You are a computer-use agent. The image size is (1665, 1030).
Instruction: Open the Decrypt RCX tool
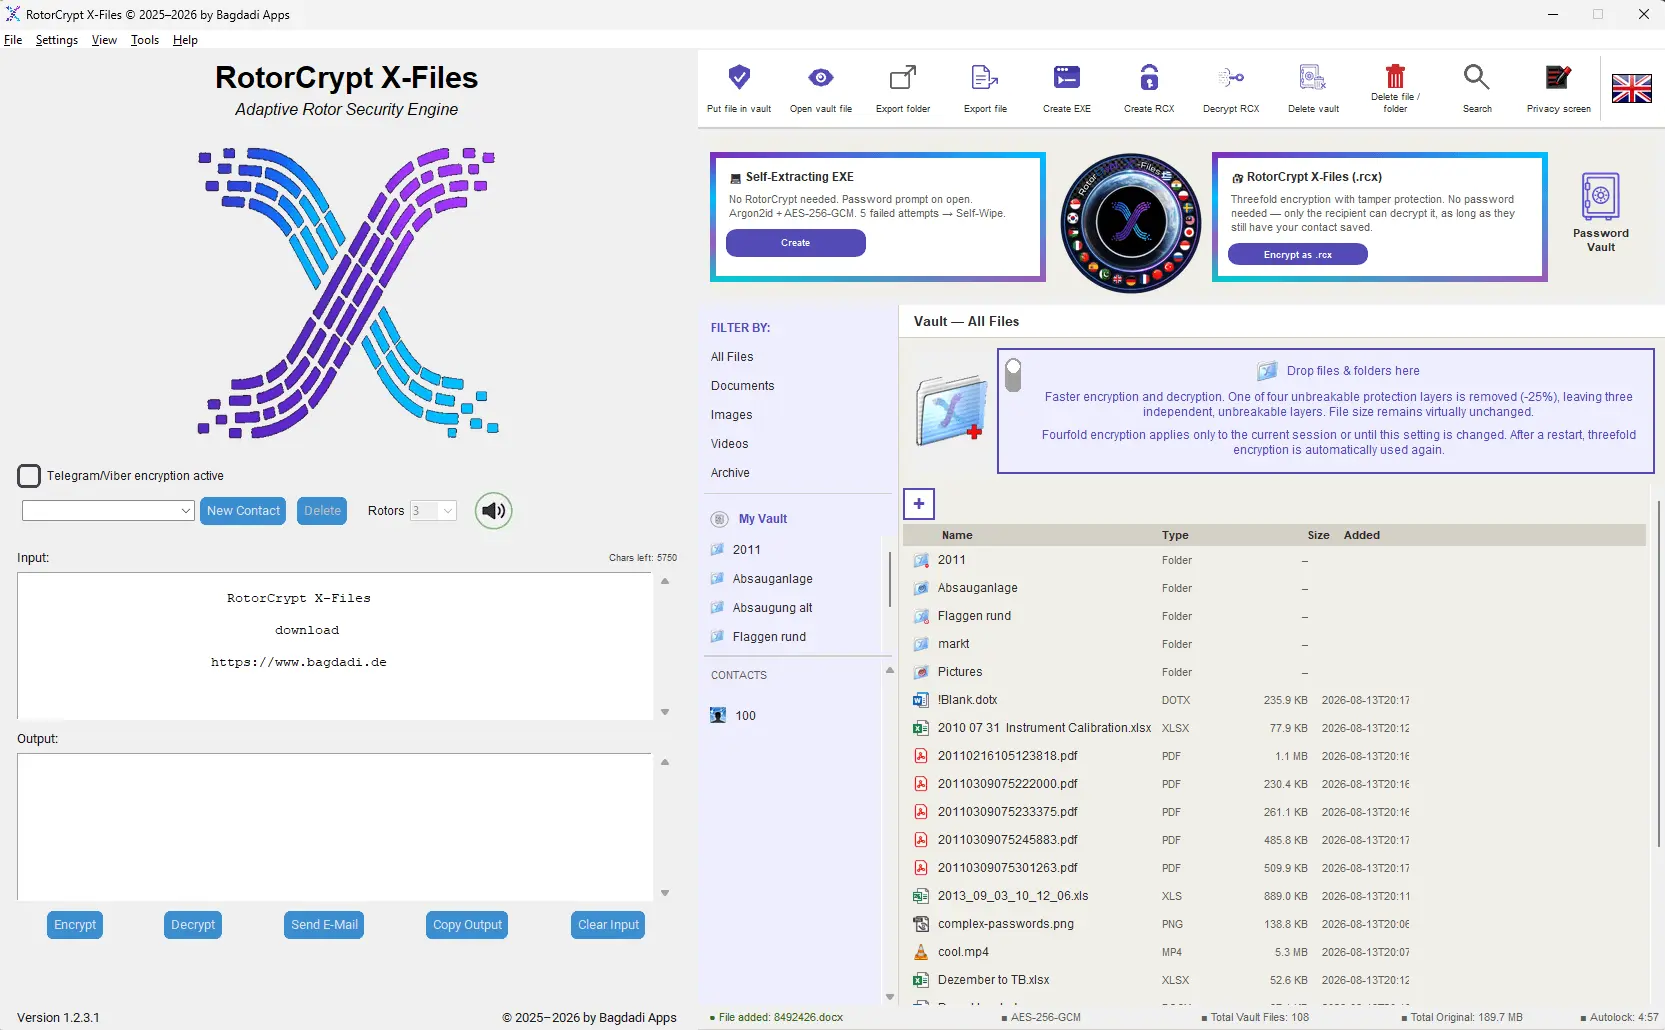click(1231, 78)
